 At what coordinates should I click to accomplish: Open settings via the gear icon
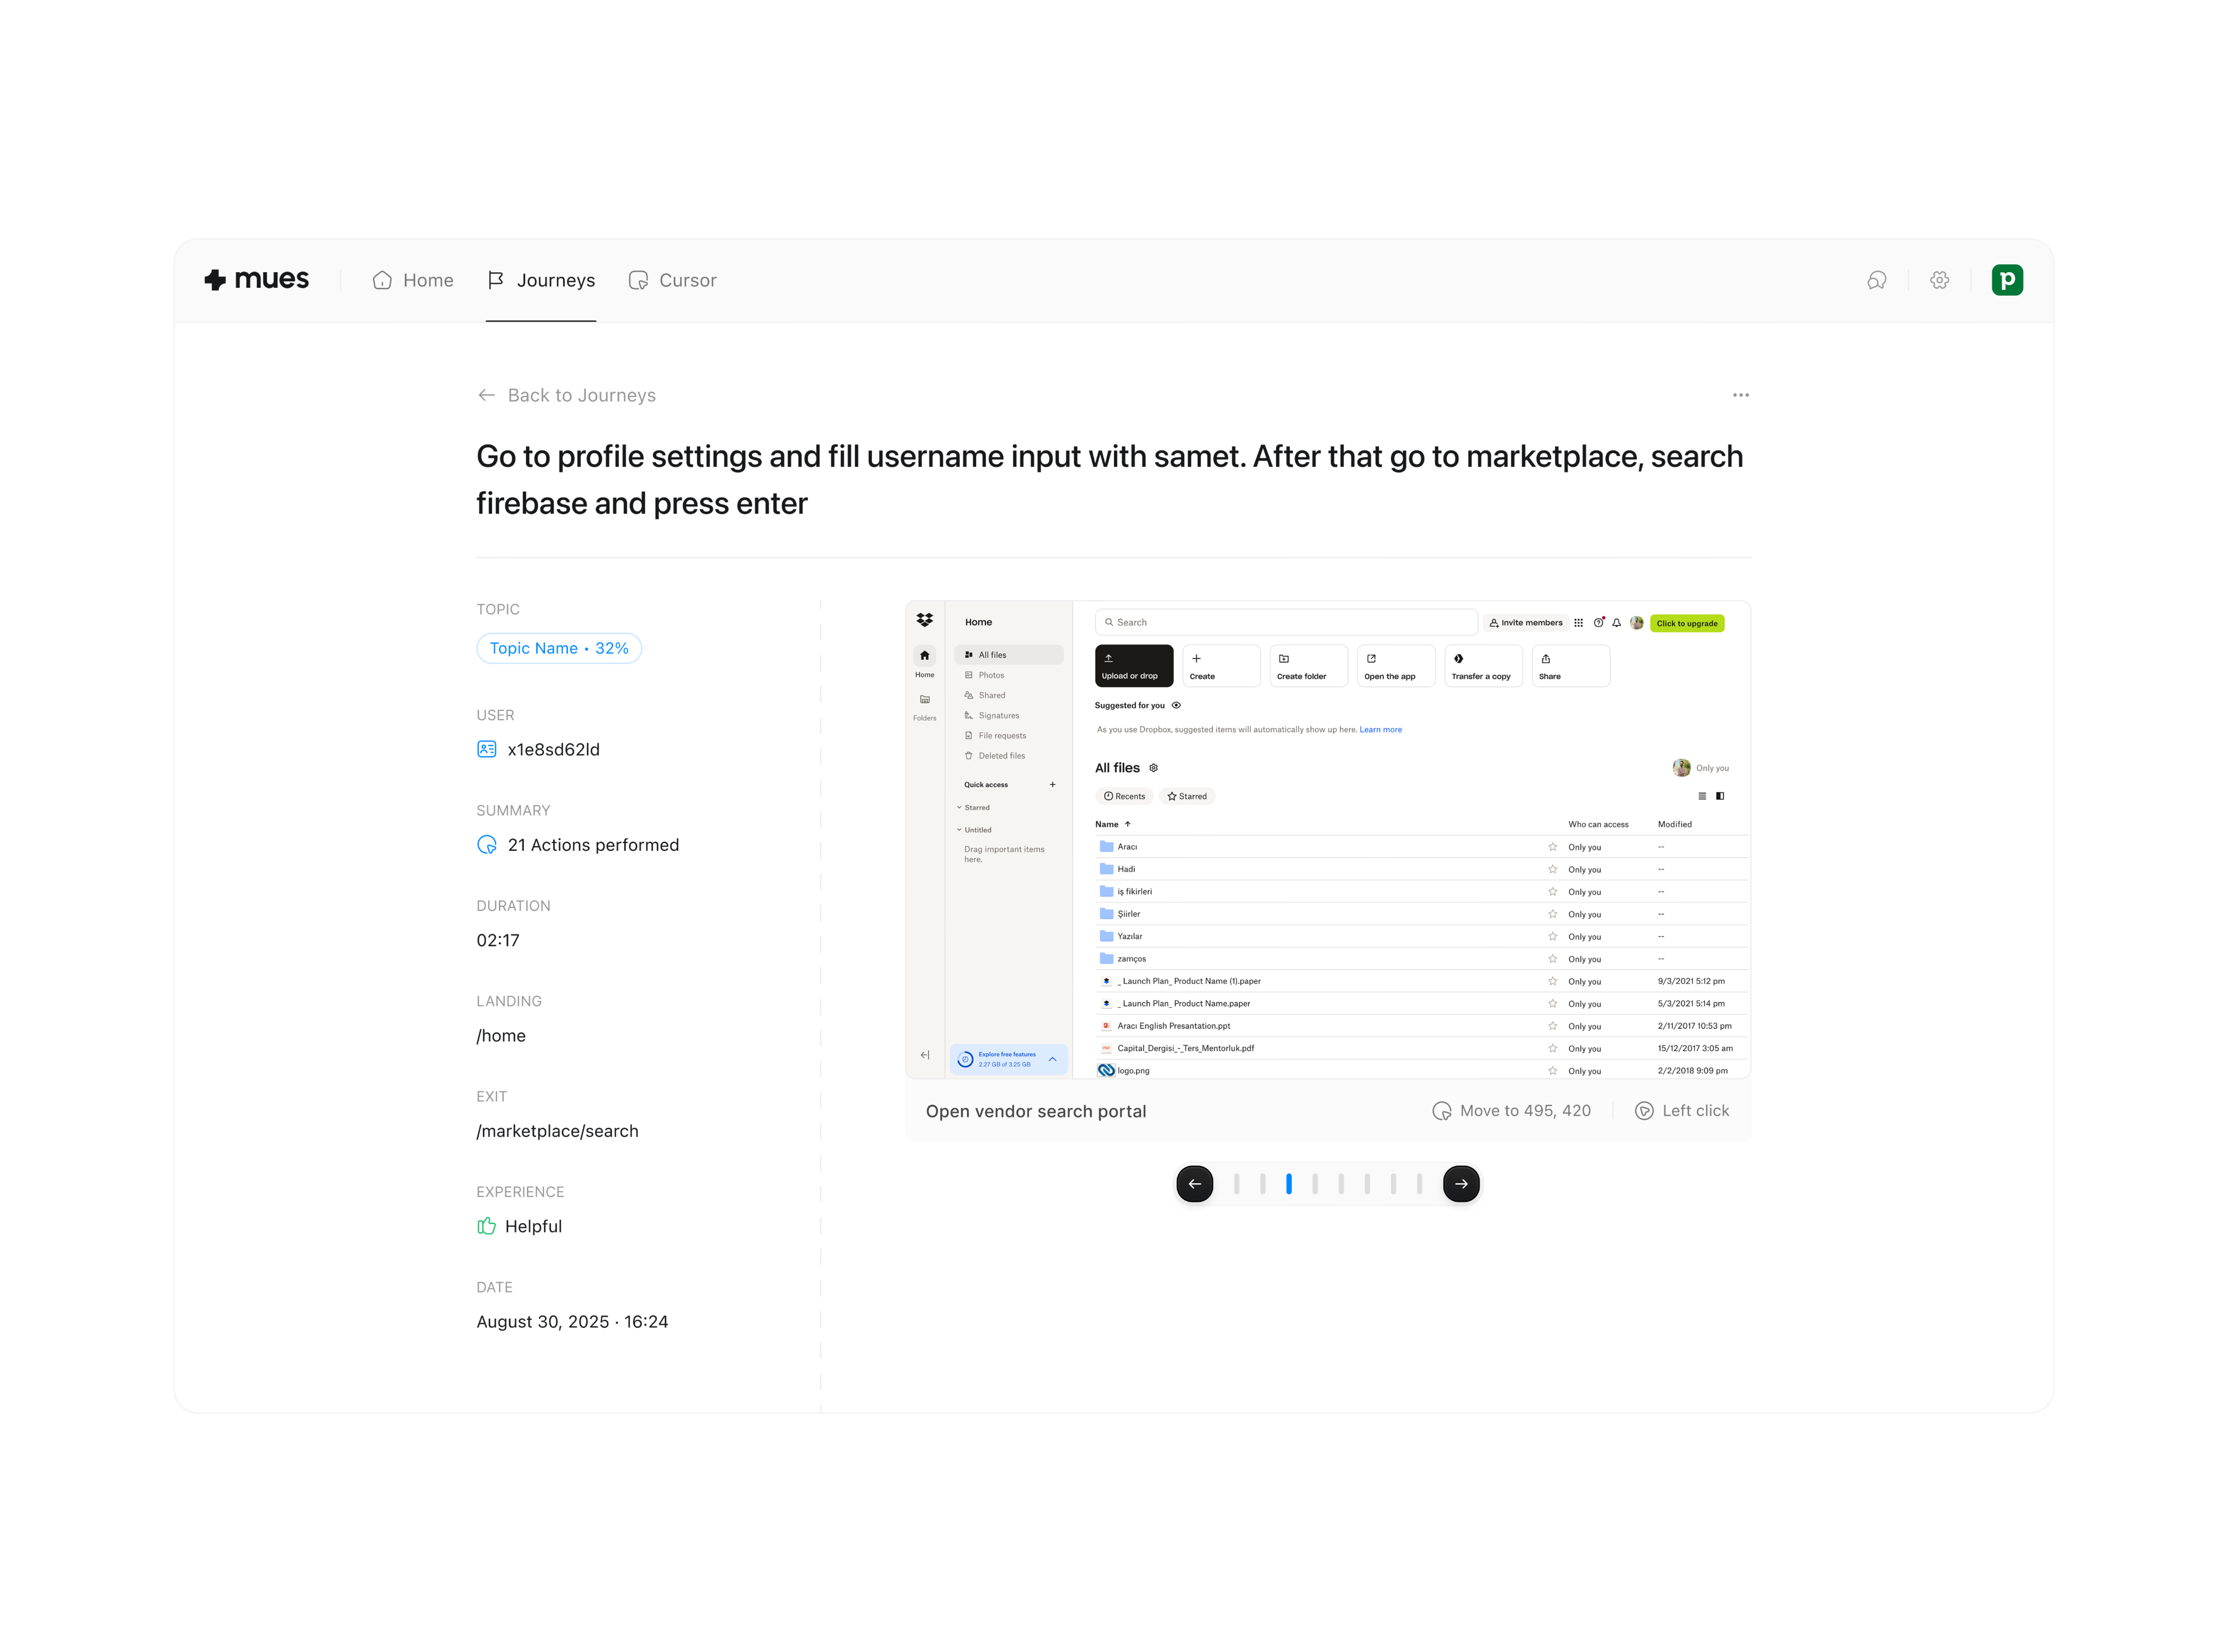coord(1939,280)
